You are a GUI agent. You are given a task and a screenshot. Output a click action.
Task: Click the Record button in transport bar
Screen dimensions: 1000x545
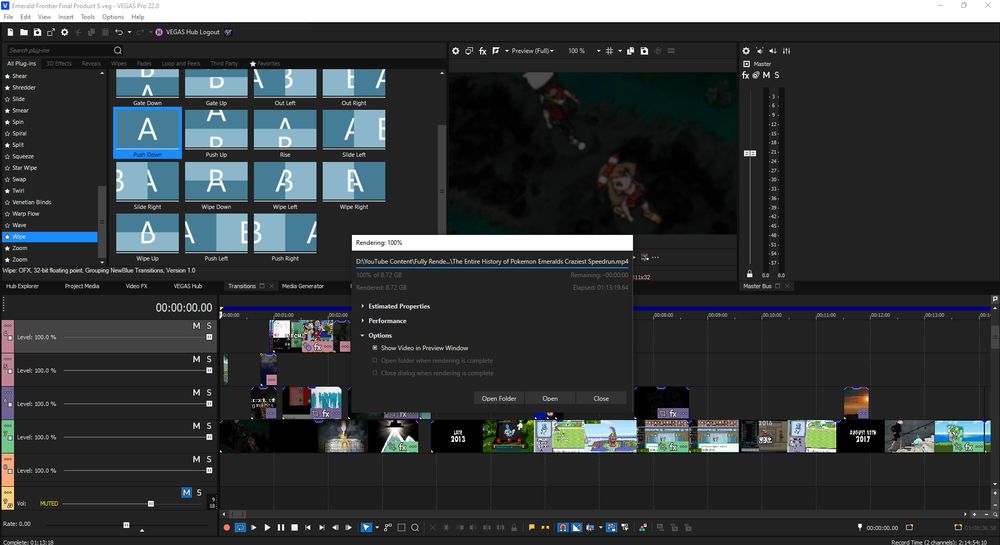click(x=226, y=528)
